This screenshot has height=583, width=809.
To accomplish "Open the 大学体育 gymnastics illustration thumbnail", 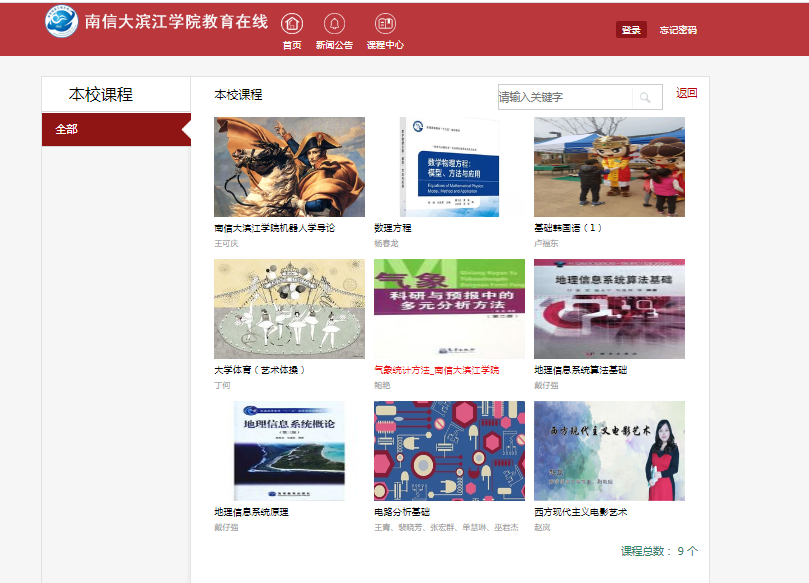I will pos(289,309).
